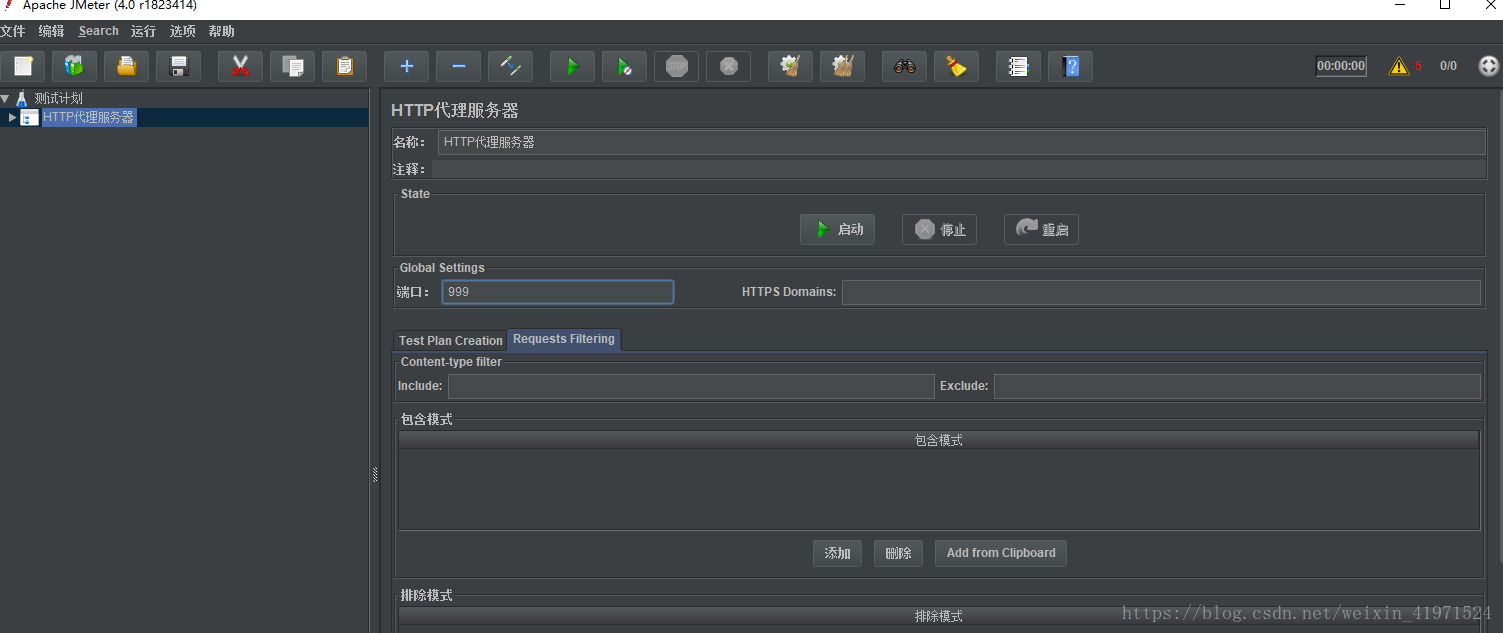1503x633 pixels.
Task: Click the Reset search brush icon
Action: pyautogui.click(x=957, y=67)
